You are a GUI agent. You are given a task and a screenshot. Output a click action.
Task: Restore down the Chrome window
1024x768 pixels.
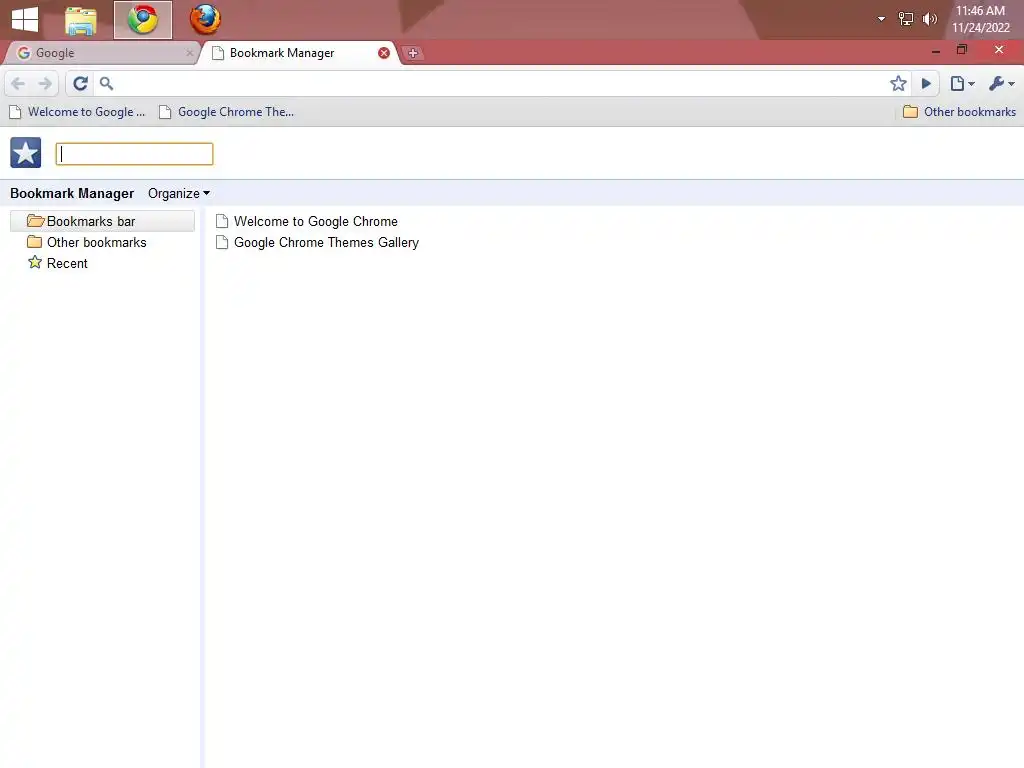pyautogui.click(x=962, y=50)
